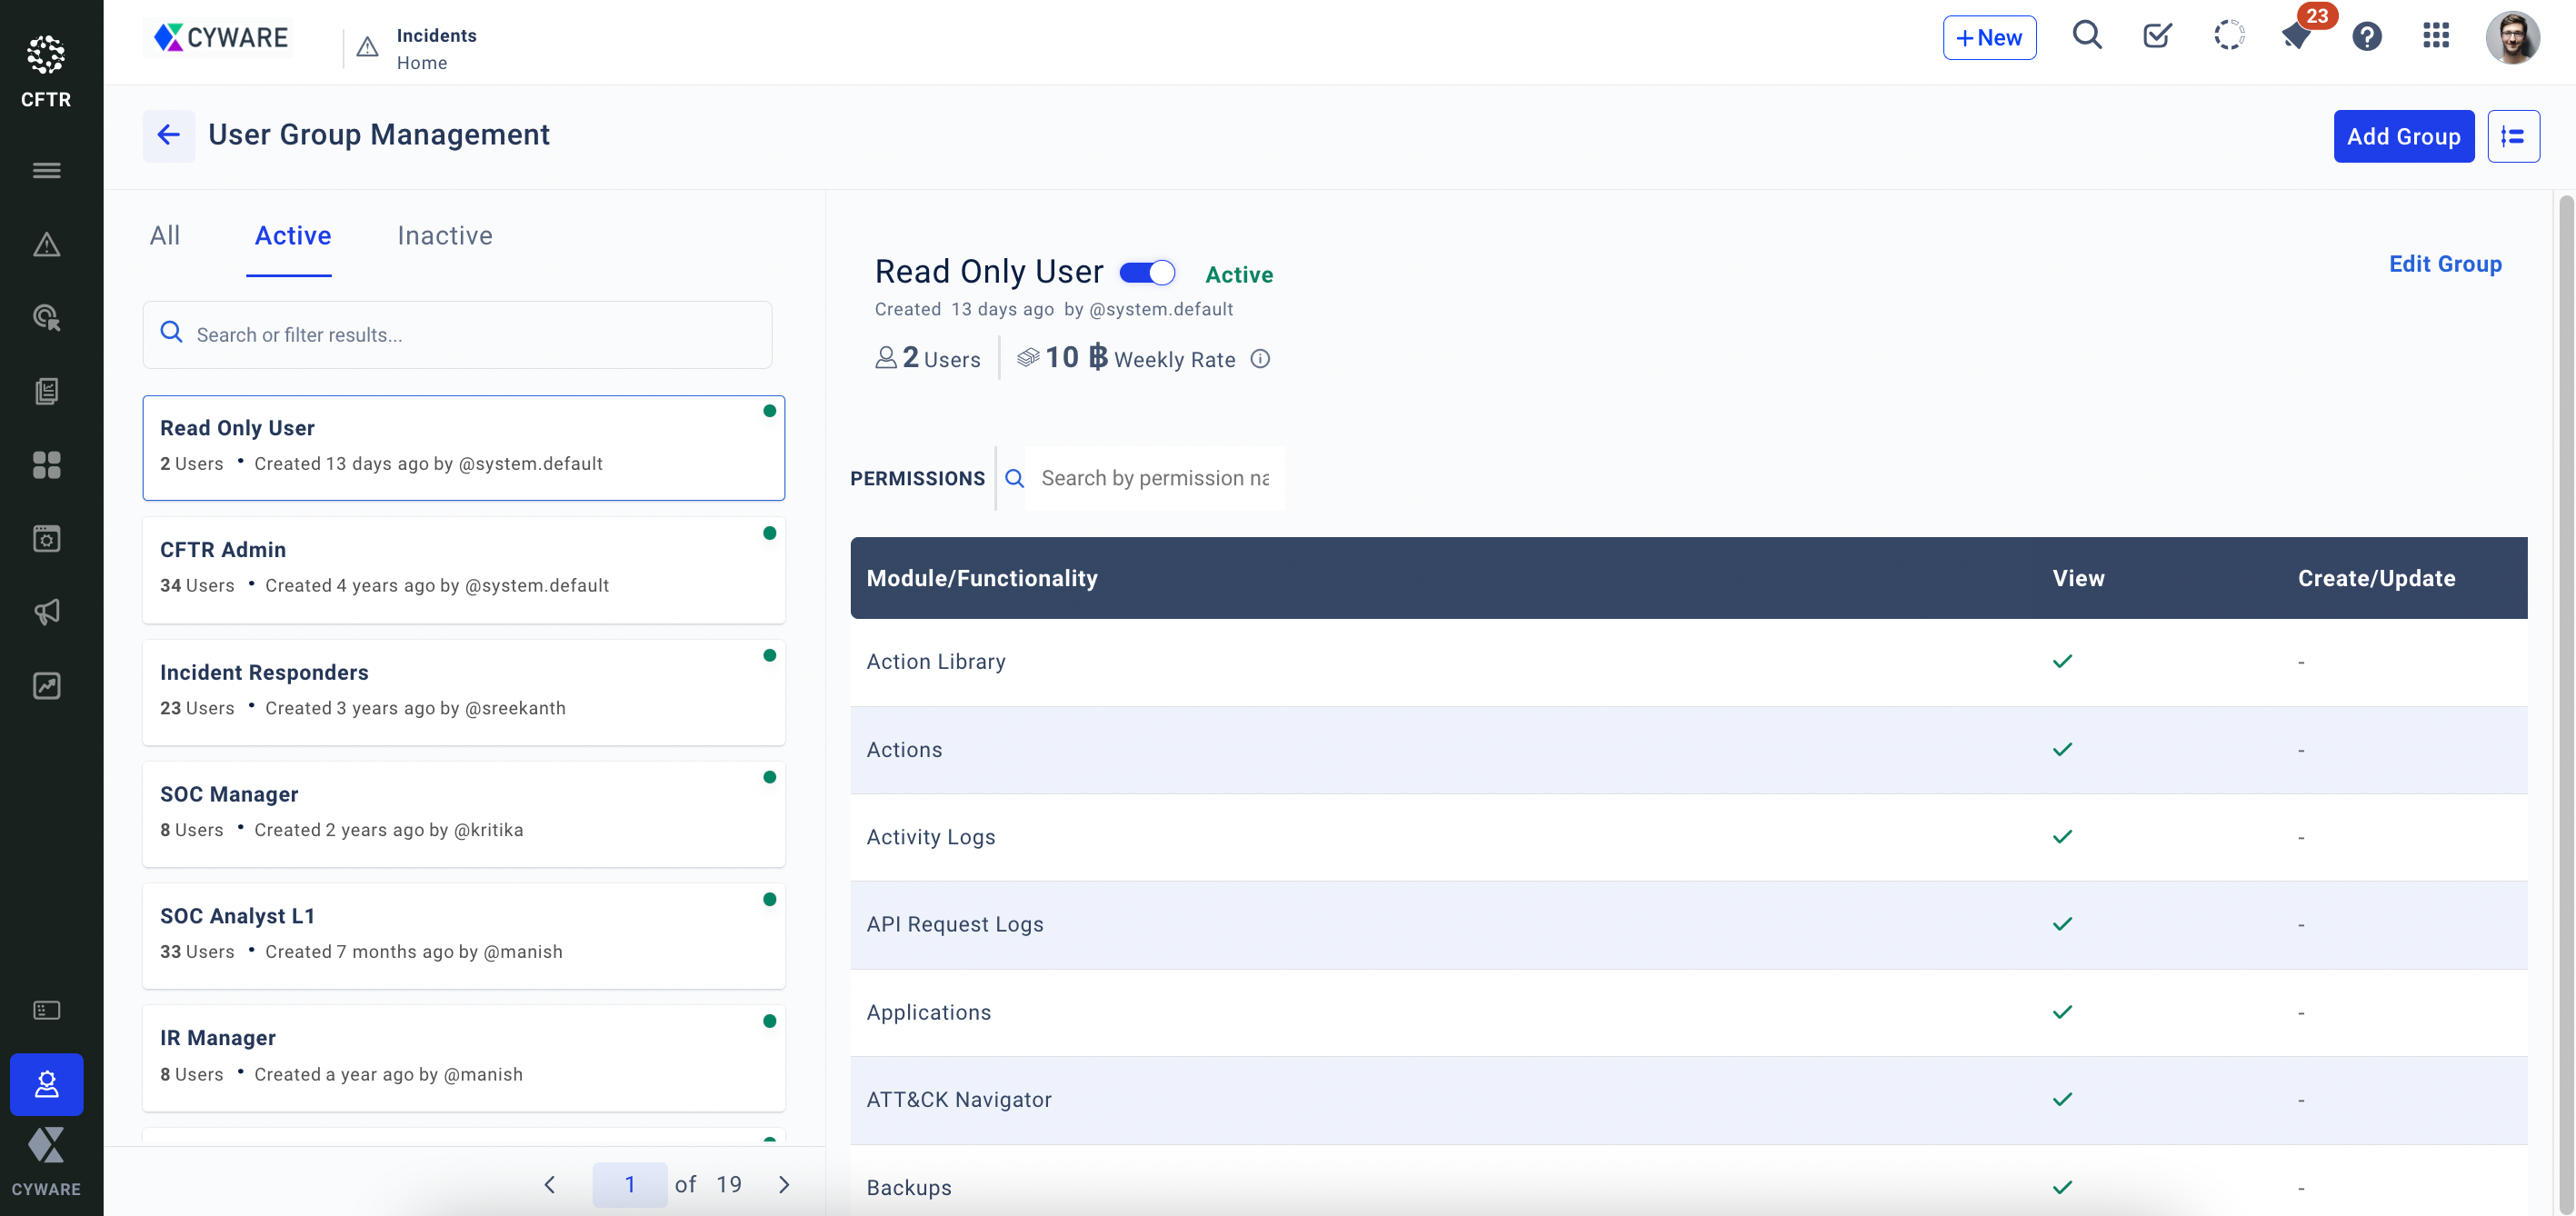Click the grid/apps launcher icon
The height and width of the screenshot is (1216, 2576).
pos(2436,36)
